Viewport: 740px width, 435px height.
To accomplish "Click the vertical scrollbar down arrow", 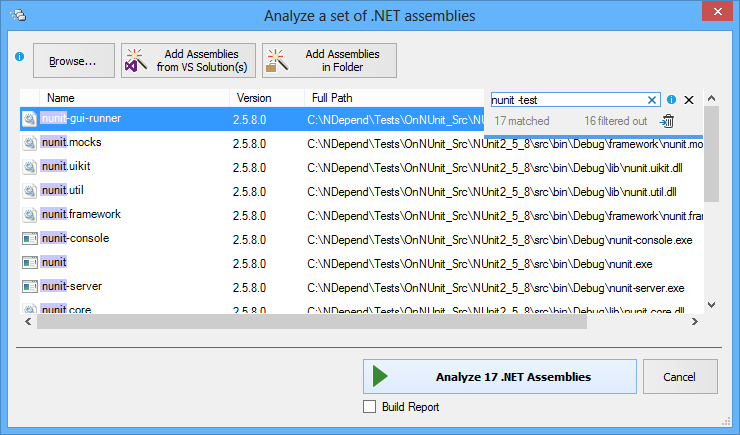I will click(712, 305).
